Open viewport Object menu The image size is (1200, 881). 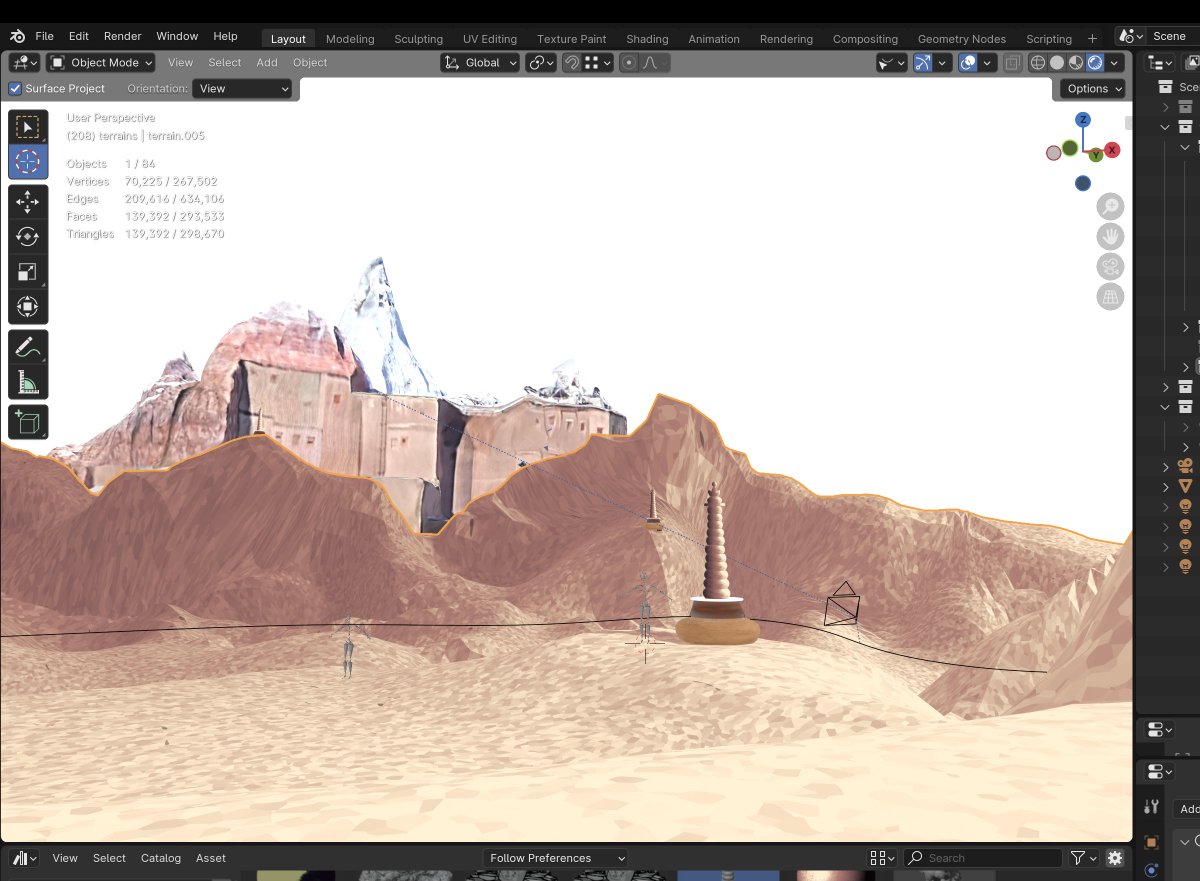click(x=310, y=63)
